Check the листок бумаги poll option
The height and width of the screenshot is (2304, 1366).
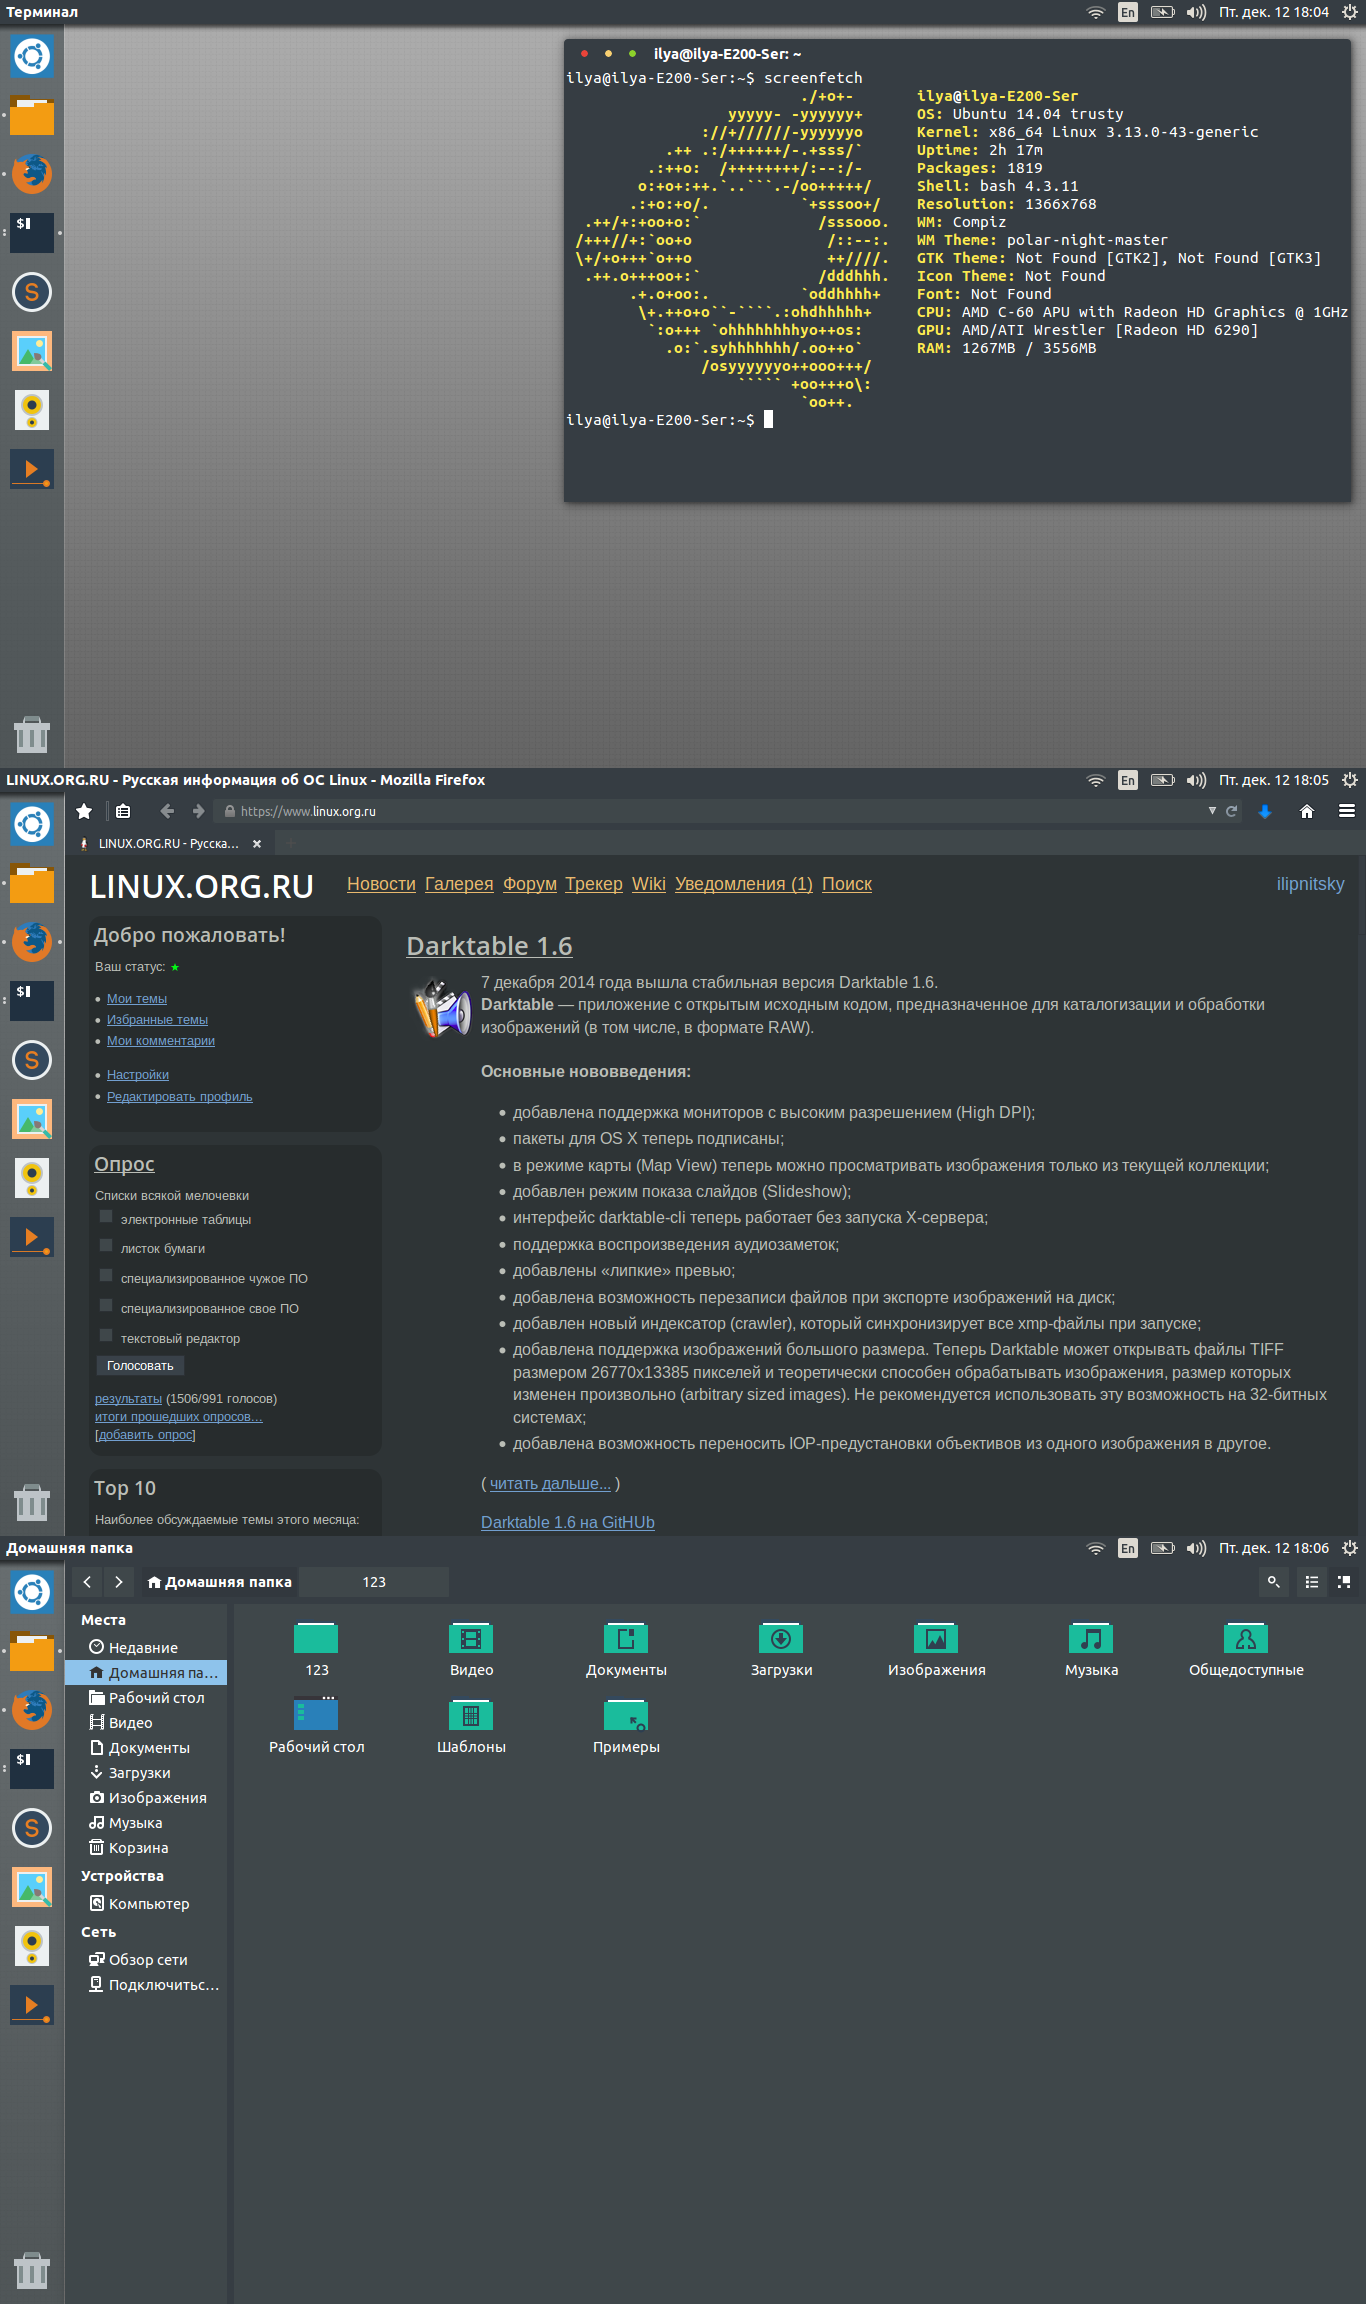106,1246
